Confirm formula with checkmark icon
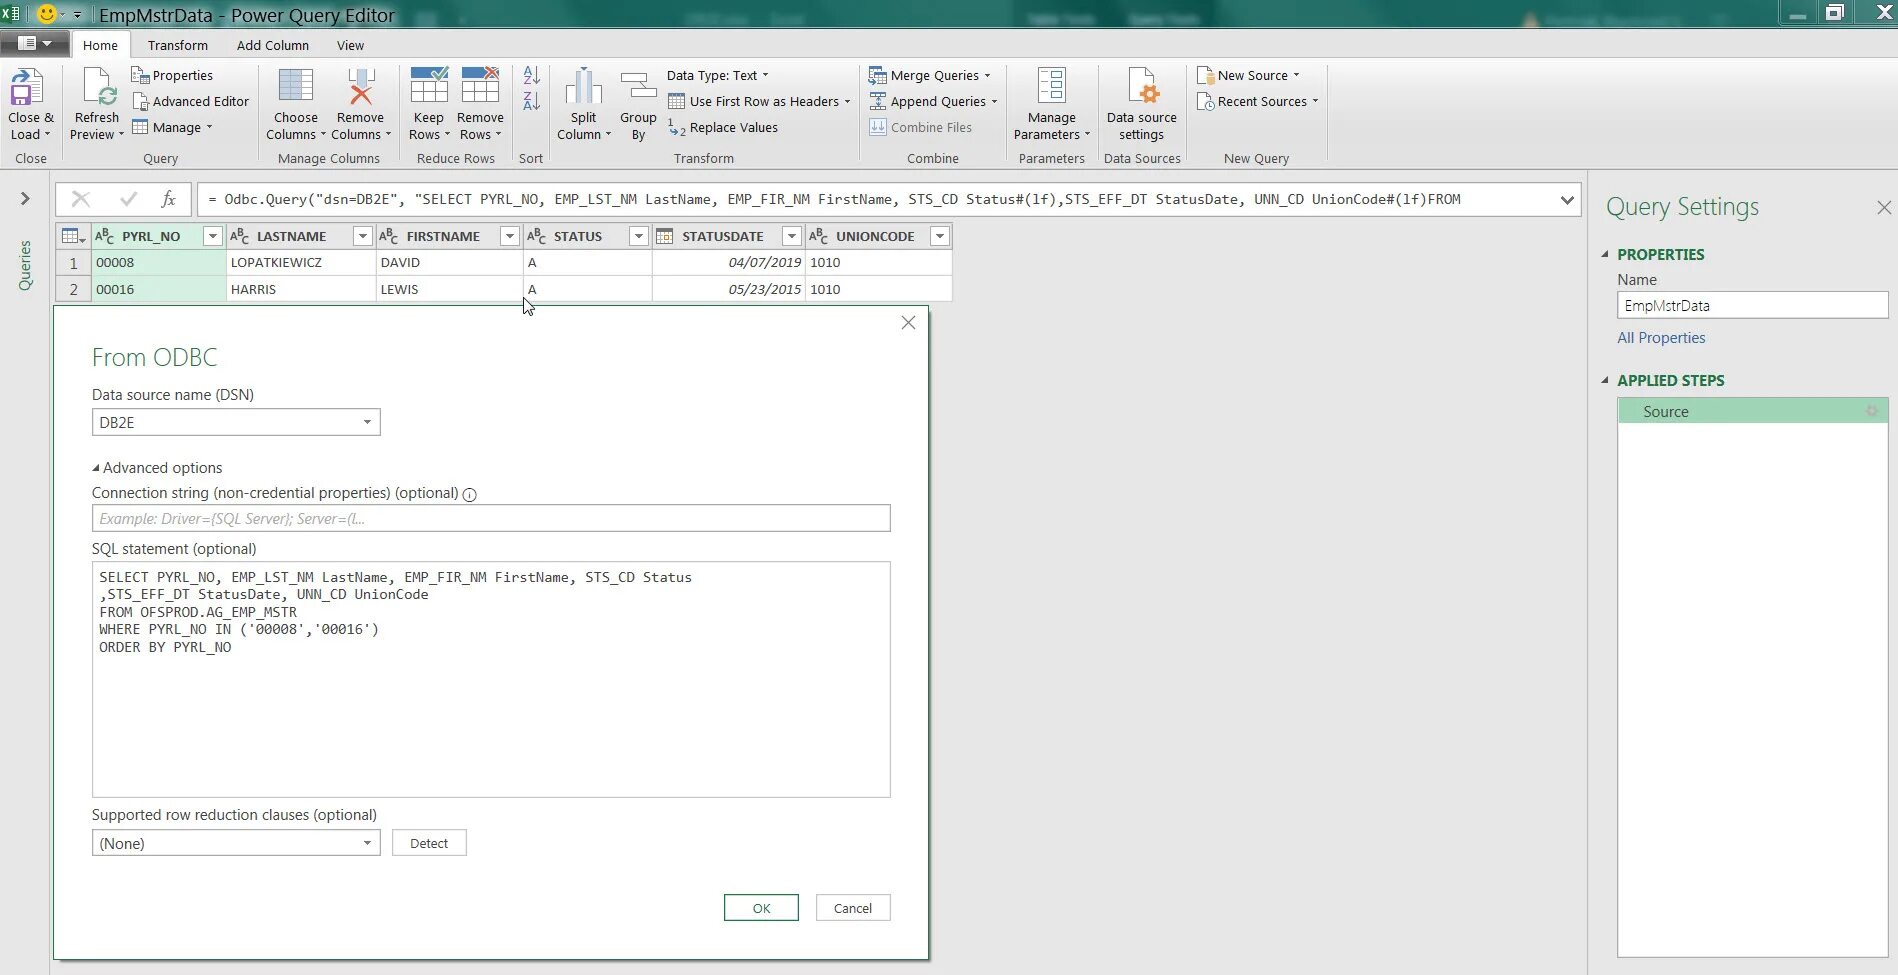Screen dimensions: 1898x975 coord(128,199)
